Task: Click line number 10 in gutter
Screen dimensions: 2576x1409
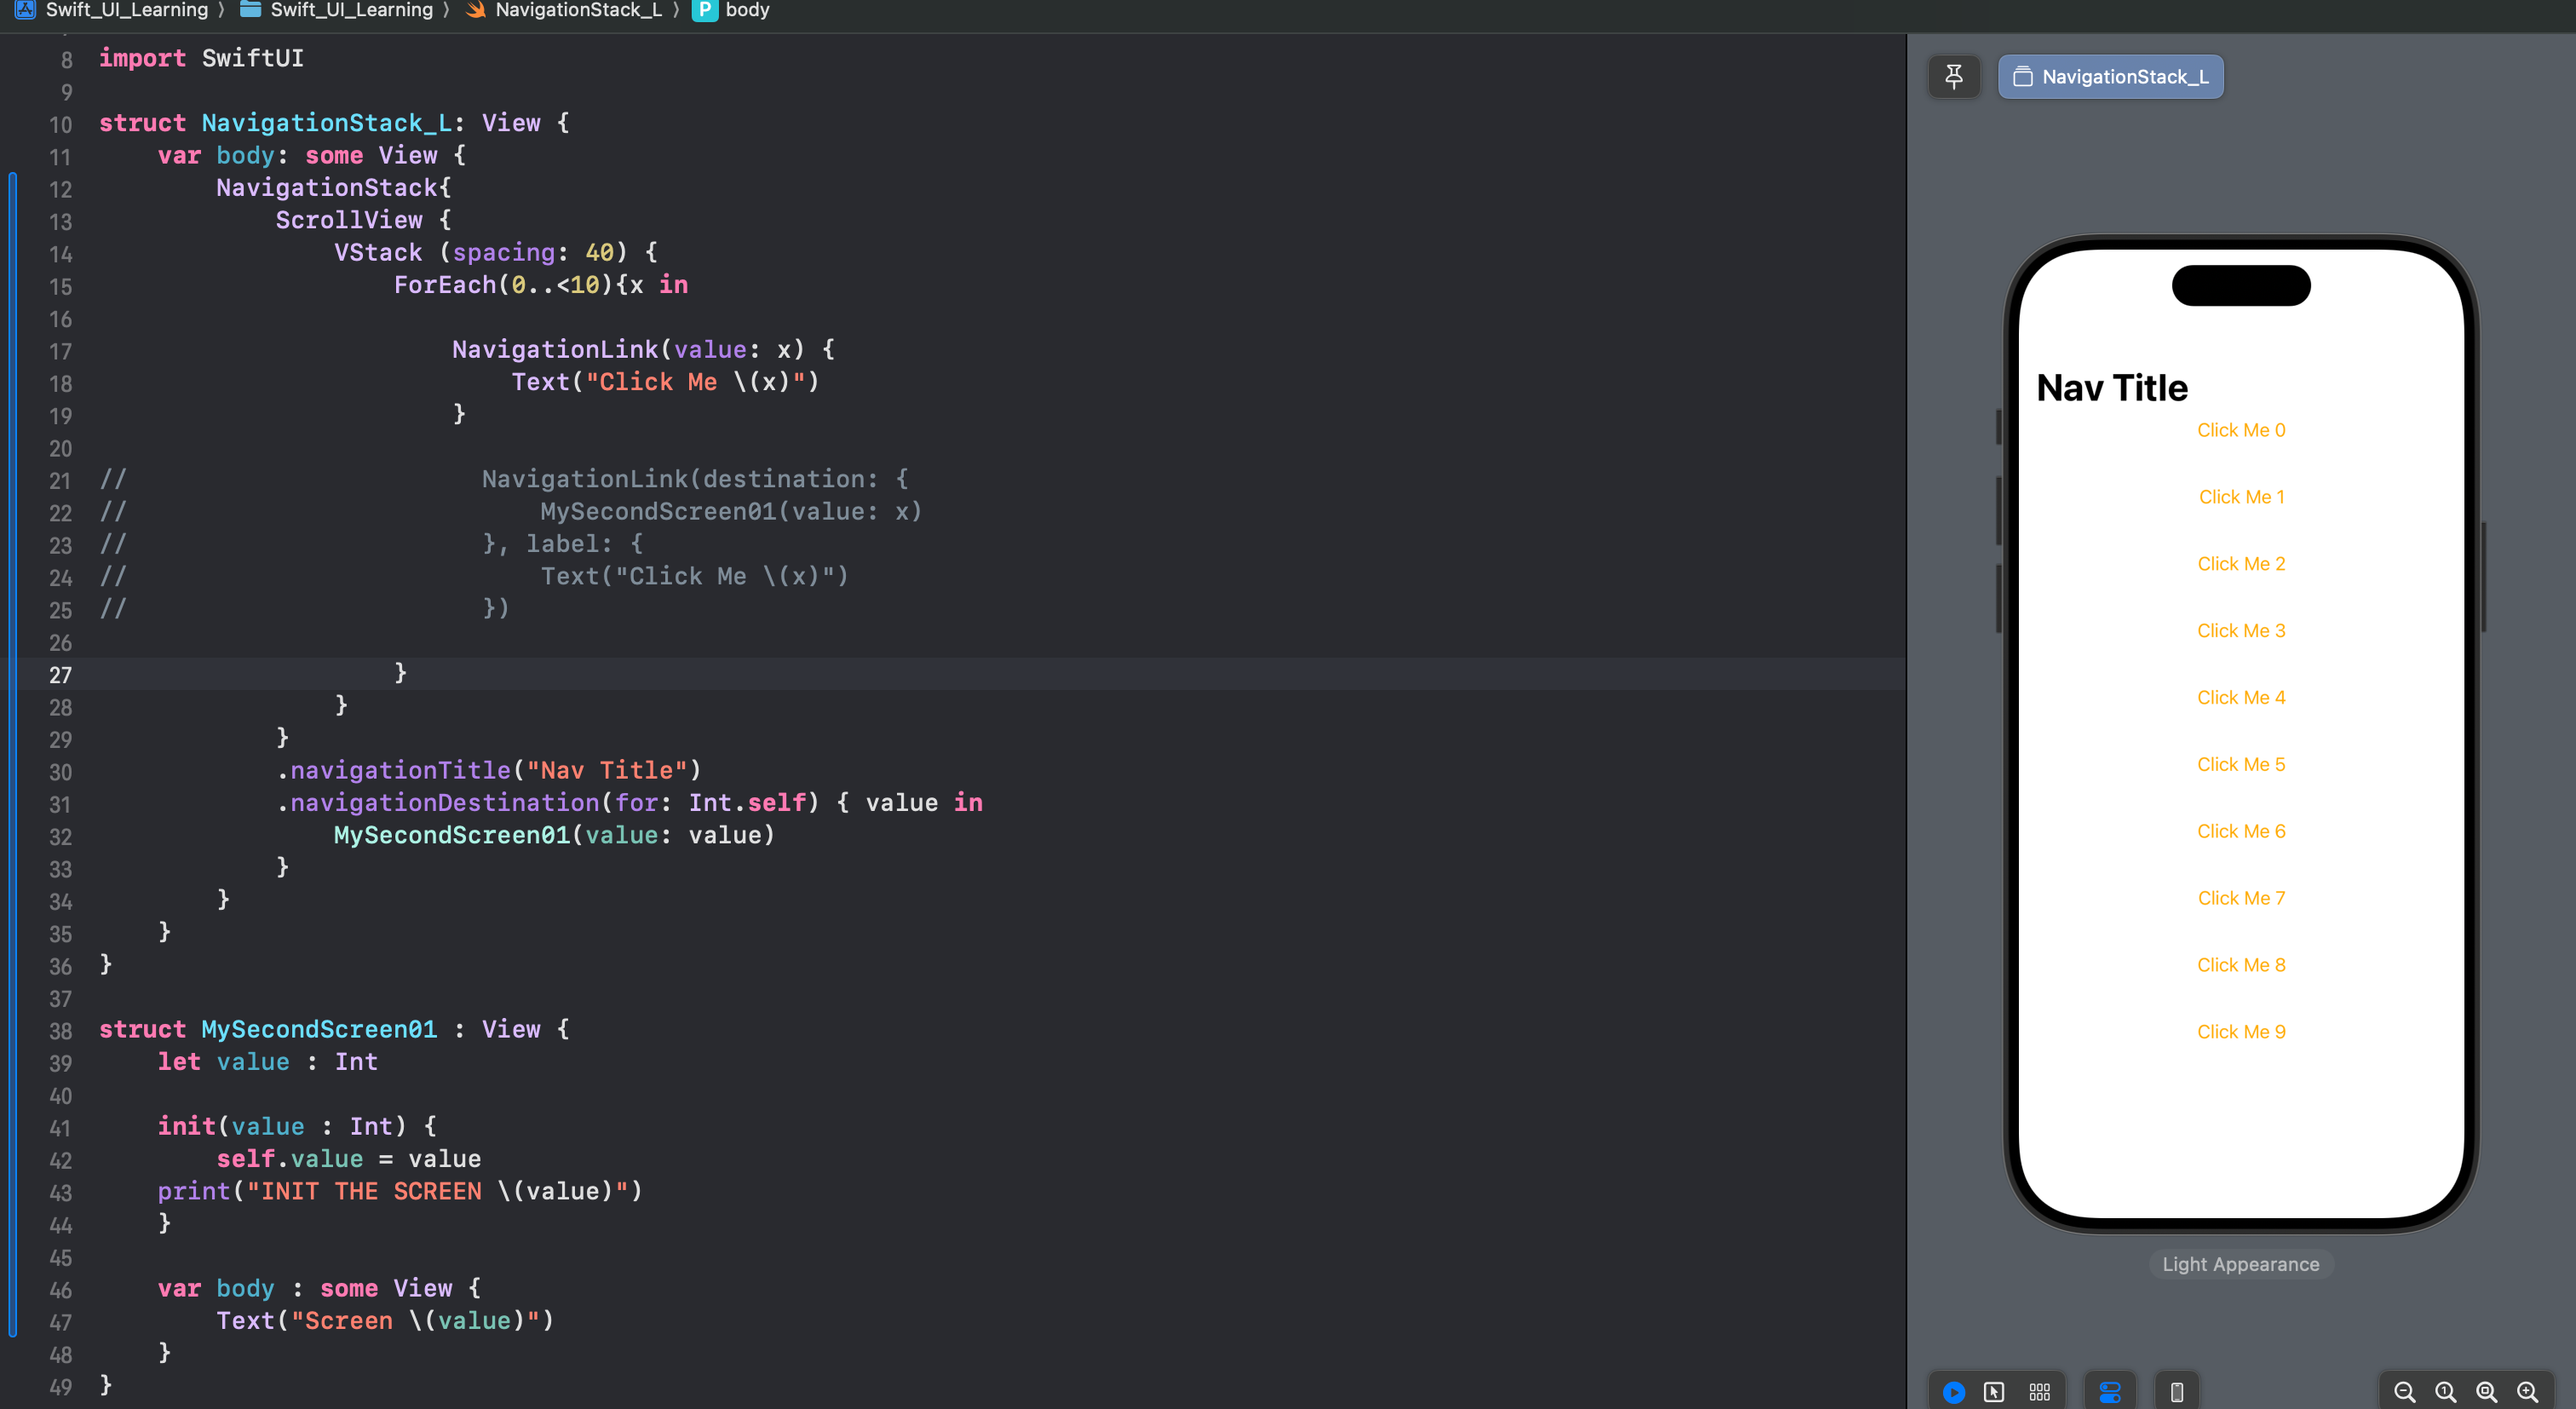Action: point(60,125)
